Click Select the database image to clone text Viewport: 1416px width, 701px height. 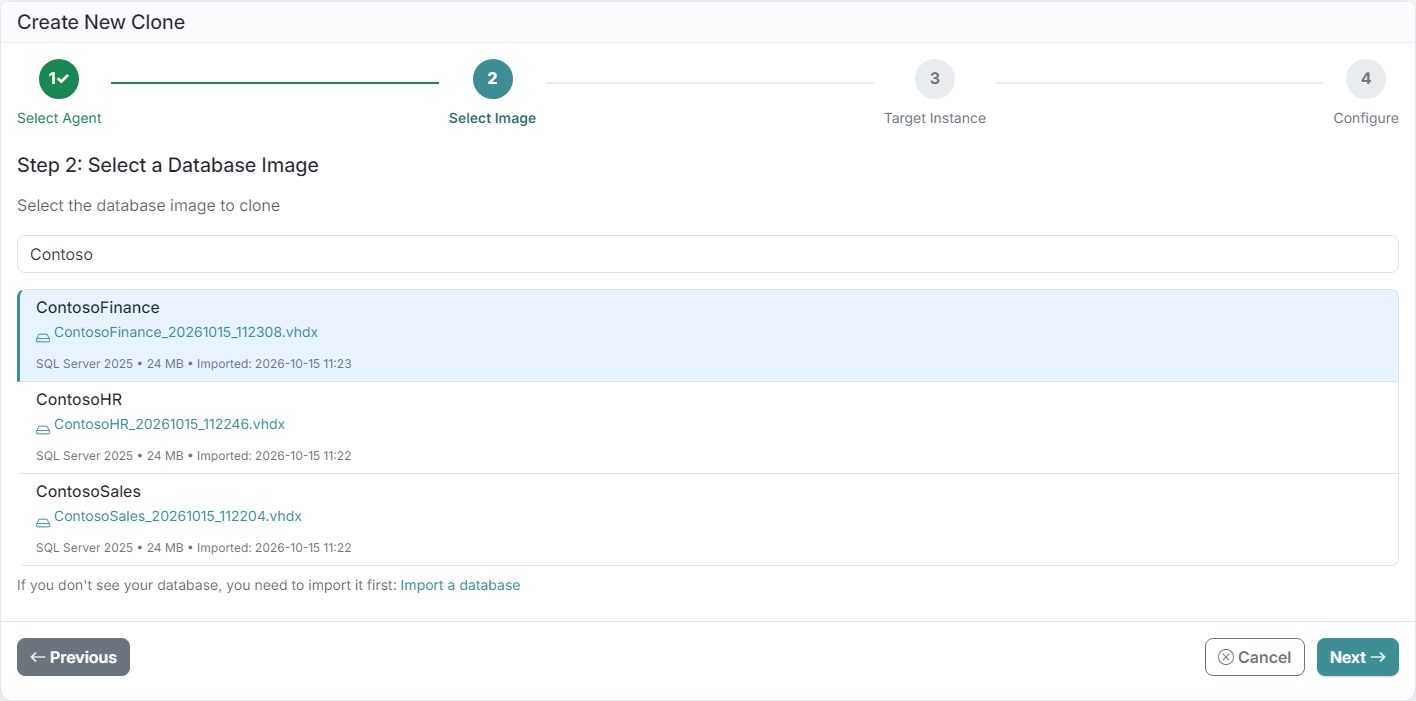coord(148,205)
